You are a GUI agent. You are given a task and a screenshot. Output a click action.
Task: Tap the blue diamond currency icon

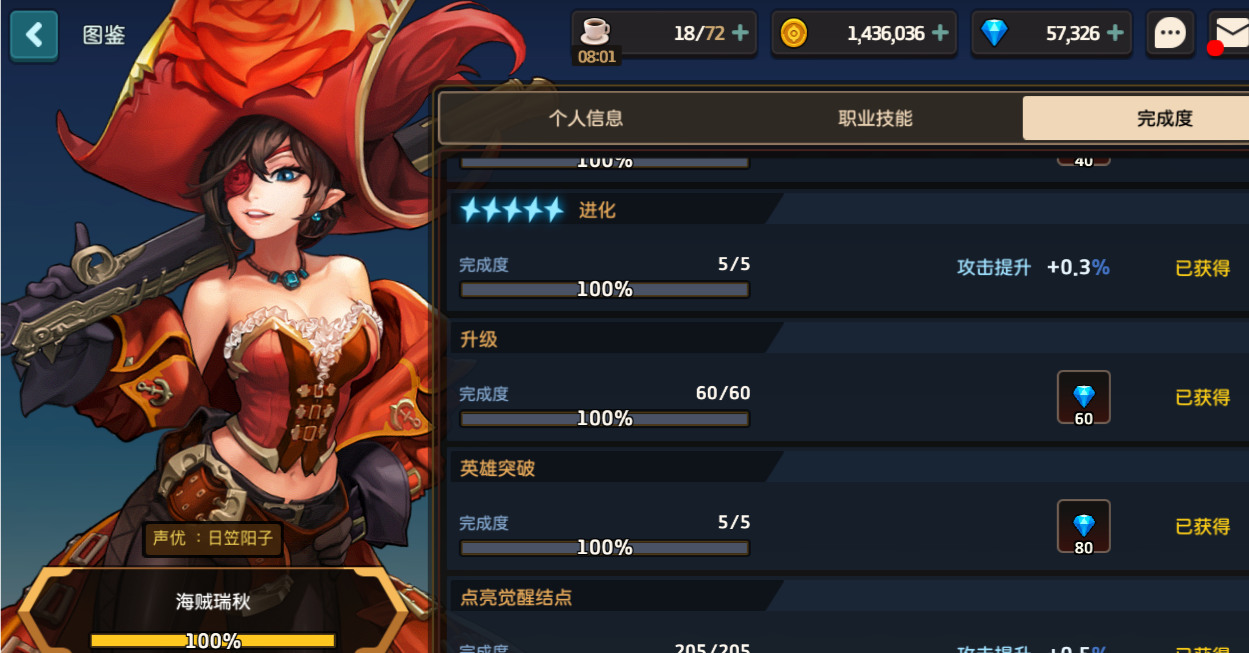point(994,33)
